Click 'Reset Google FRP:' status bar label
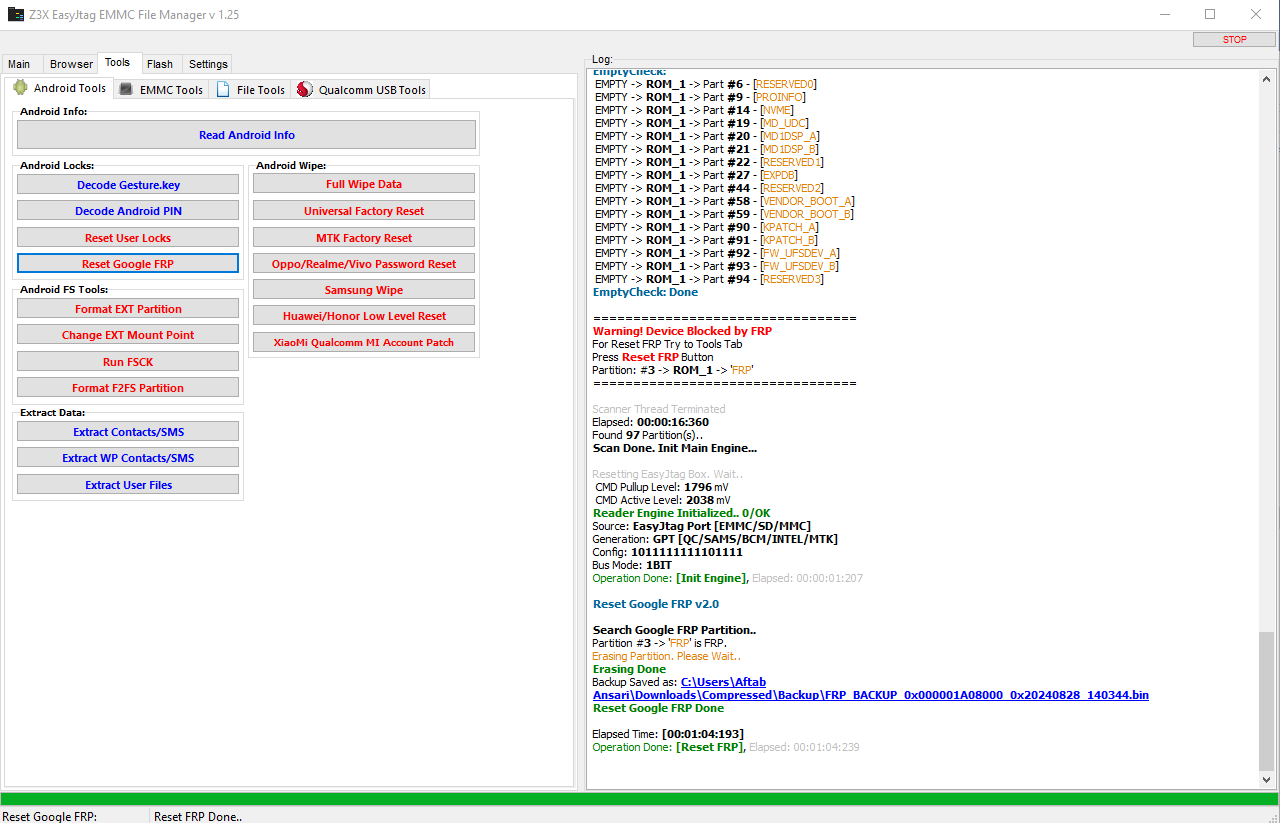The height and width of the screenshot is (823, 1280). pyautogui.click(x=50, y=817)
